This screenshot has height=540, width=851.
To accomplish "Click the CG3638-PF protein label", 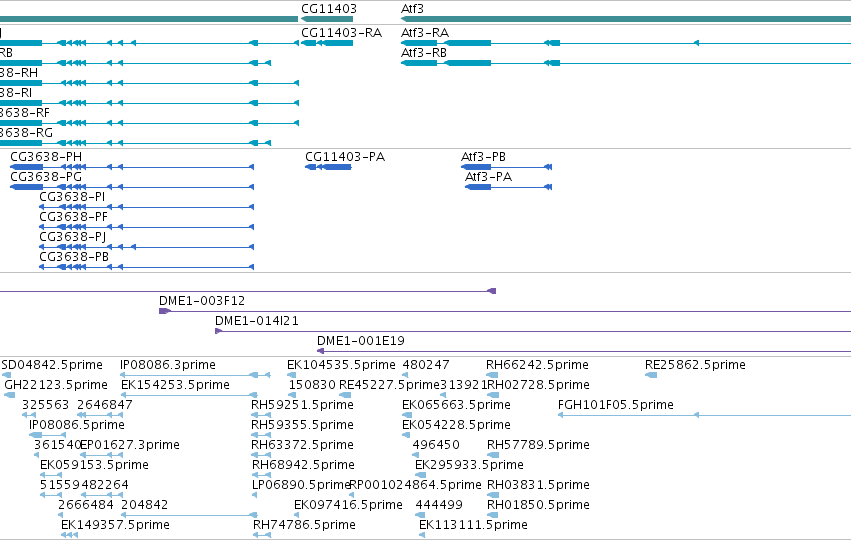I will click(x=73, y=217).
